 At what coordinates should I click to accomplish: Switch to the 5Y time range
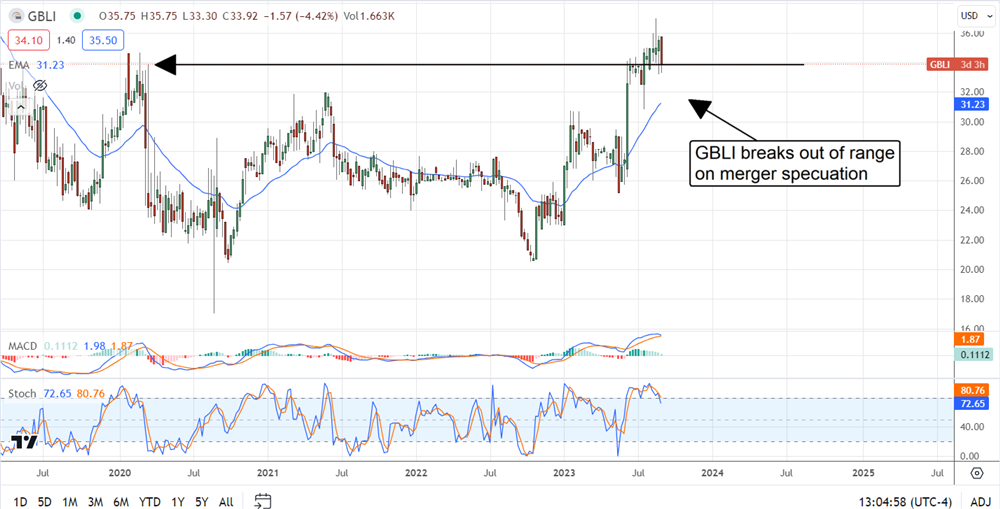pyautogui.click(x=201, y=500)
